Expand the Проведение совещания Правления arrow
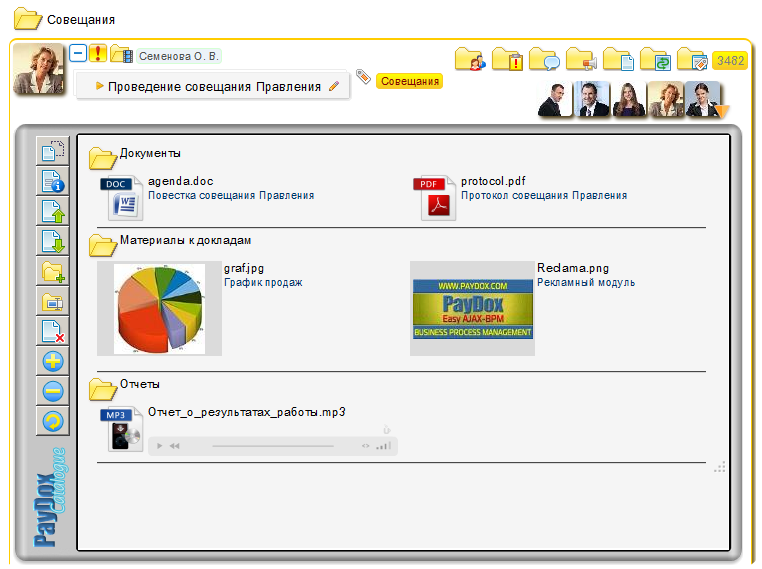The image size is (762, 569). click(100, 87)
